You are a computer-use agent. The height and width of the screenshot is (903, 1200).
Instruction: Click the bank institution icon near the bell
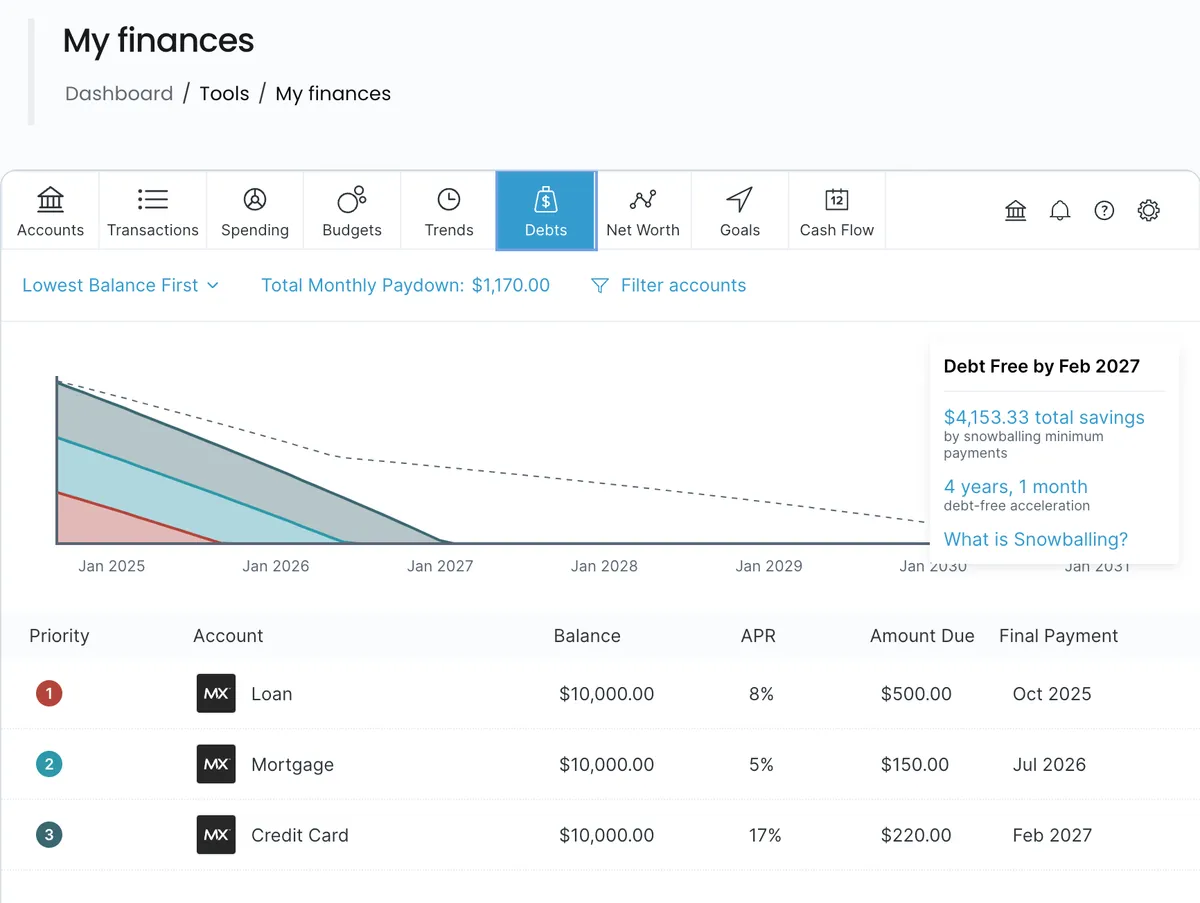pyautogui.click(x=1016, y=210)
